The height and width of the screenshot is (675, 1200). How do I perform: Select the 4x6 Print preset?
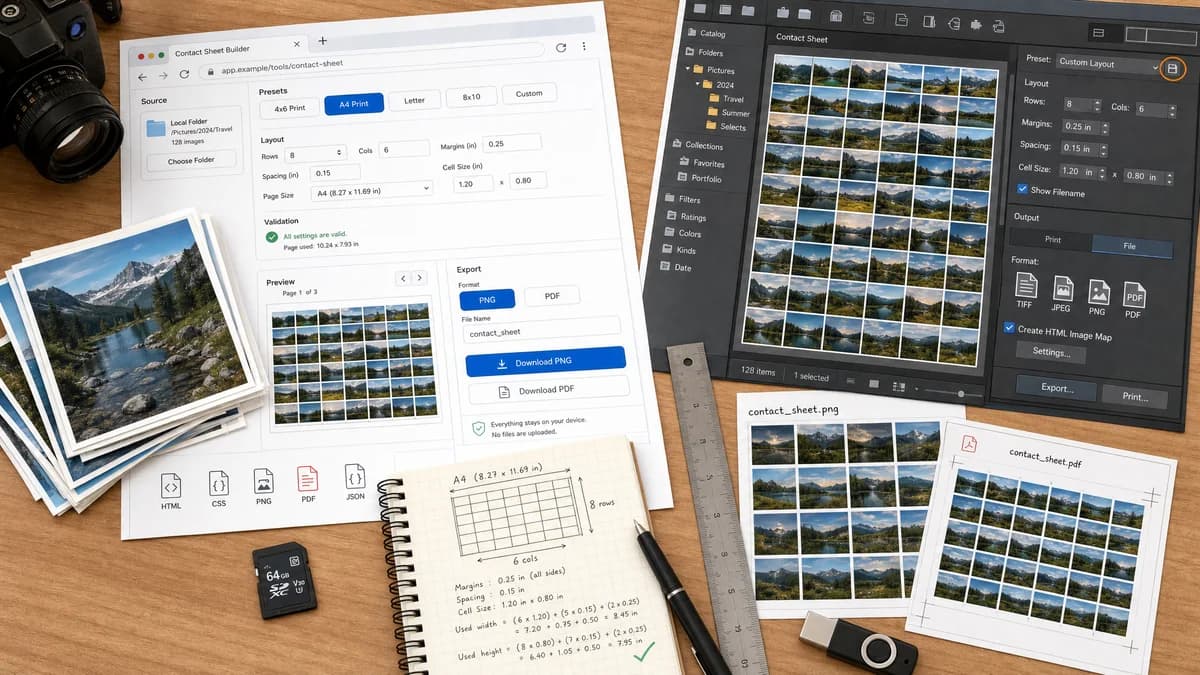pyautogui.click(x=289, y=107)
